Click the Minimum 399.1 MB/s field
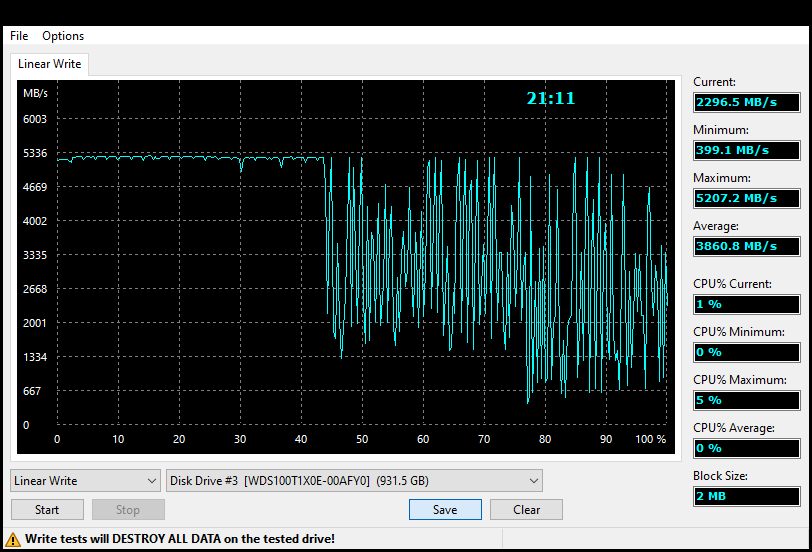 [746, 150]
